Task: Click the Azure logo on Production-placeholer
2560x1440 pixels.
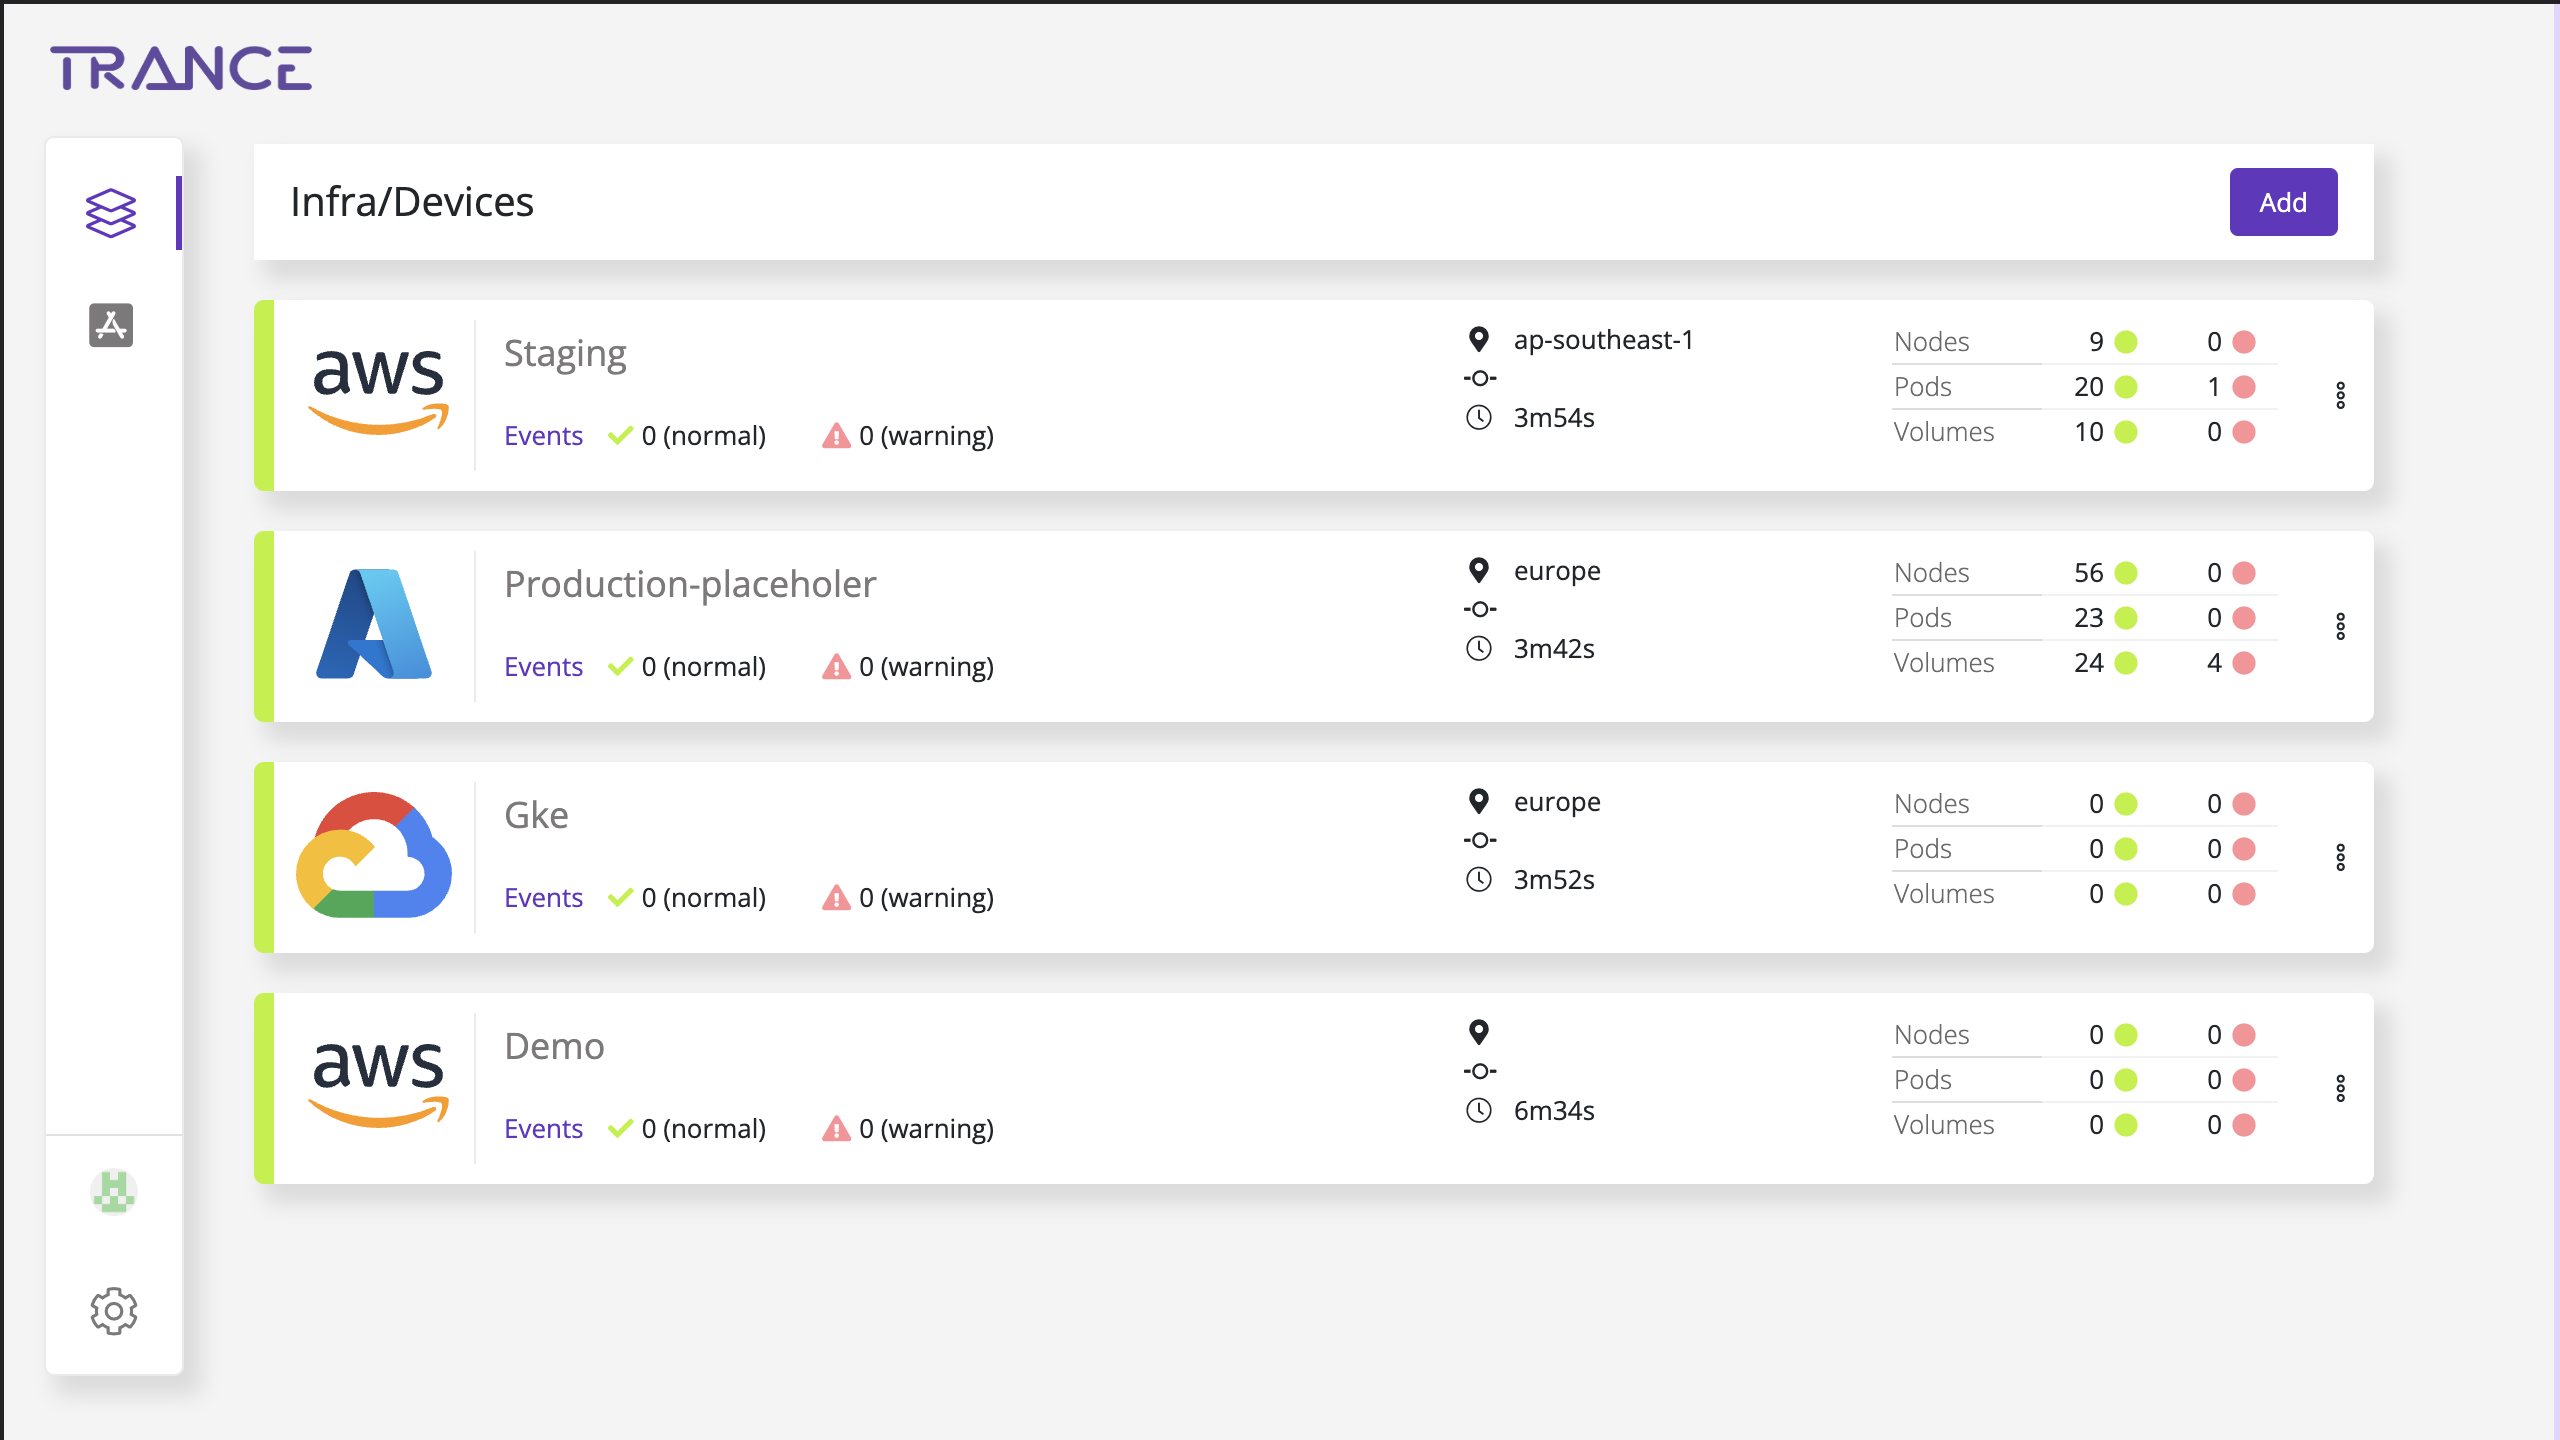Action: 374,624
